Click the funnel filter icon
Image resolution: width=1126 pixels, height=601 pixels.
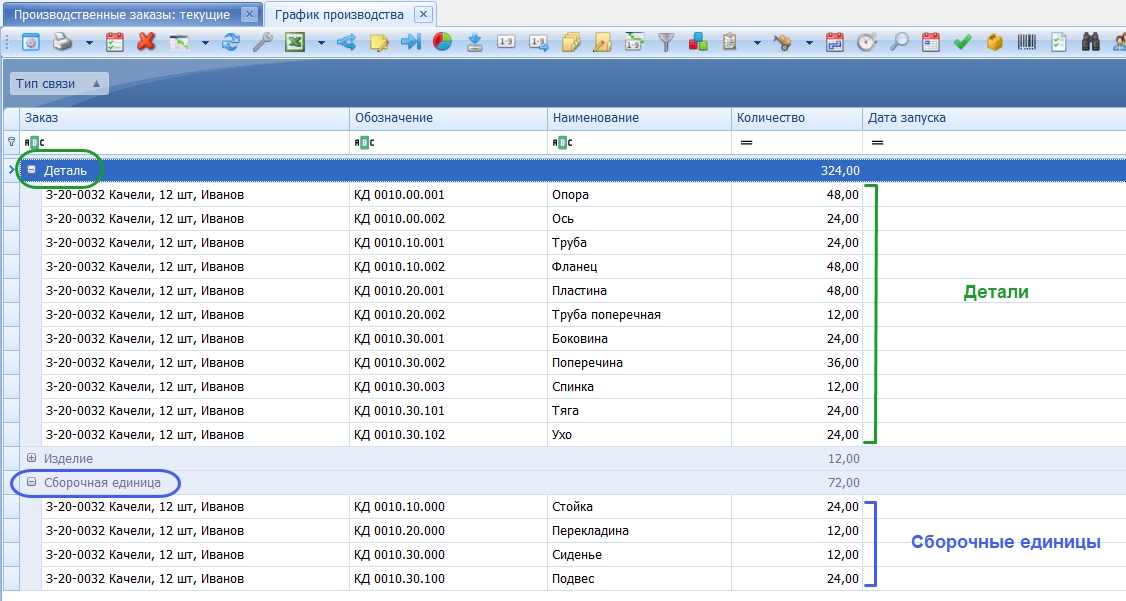tap(666, 42)
